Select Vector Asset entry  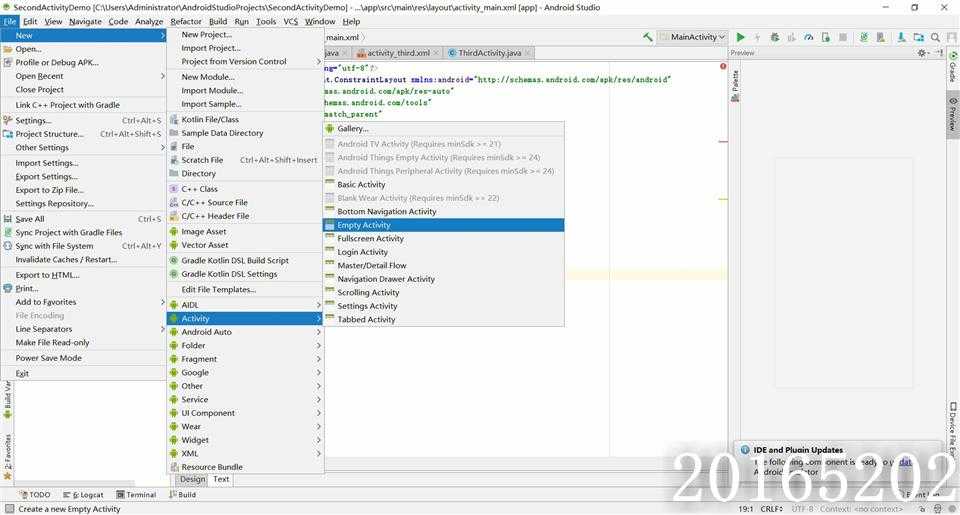[x=245, y=245]
